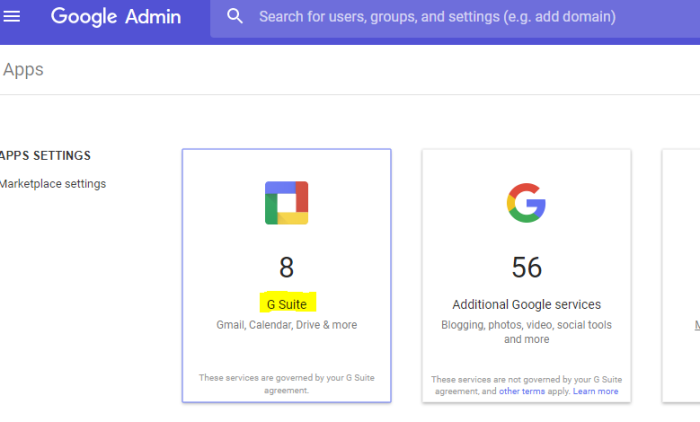Image resolution: width=700 pixels, height=422 pixels.
Task: Open the hamburger main menu
Action: pyautogui.click(x=12, y=17)
